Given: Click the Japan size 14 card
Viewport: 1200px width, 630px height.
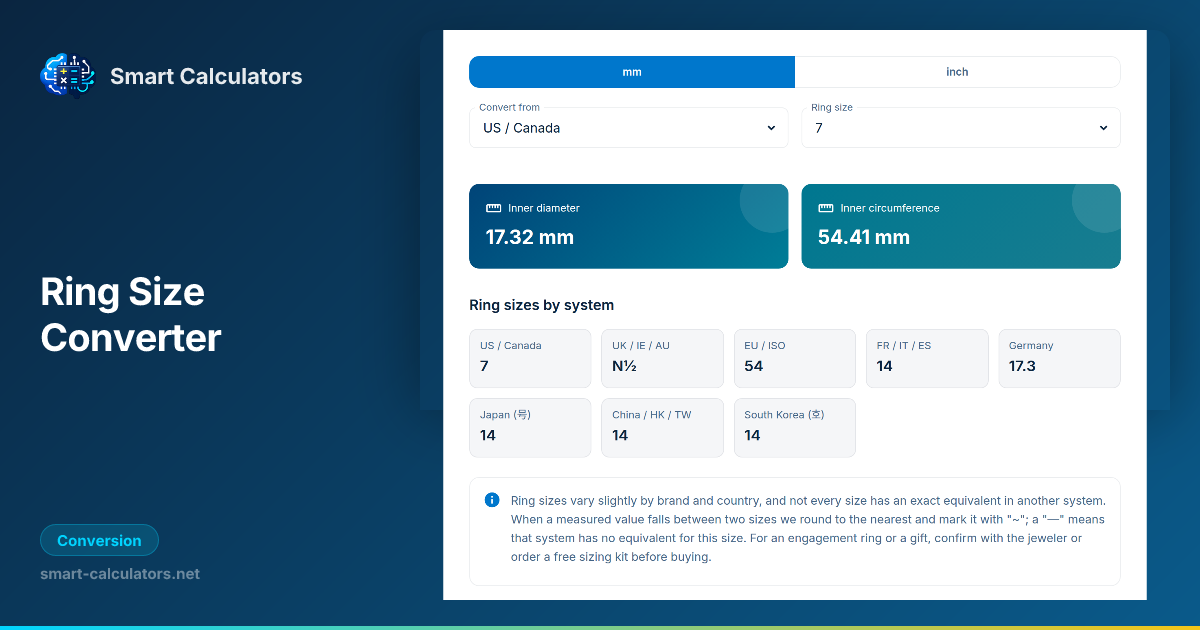Looking at the screenshot, I should tap(530, 427).
